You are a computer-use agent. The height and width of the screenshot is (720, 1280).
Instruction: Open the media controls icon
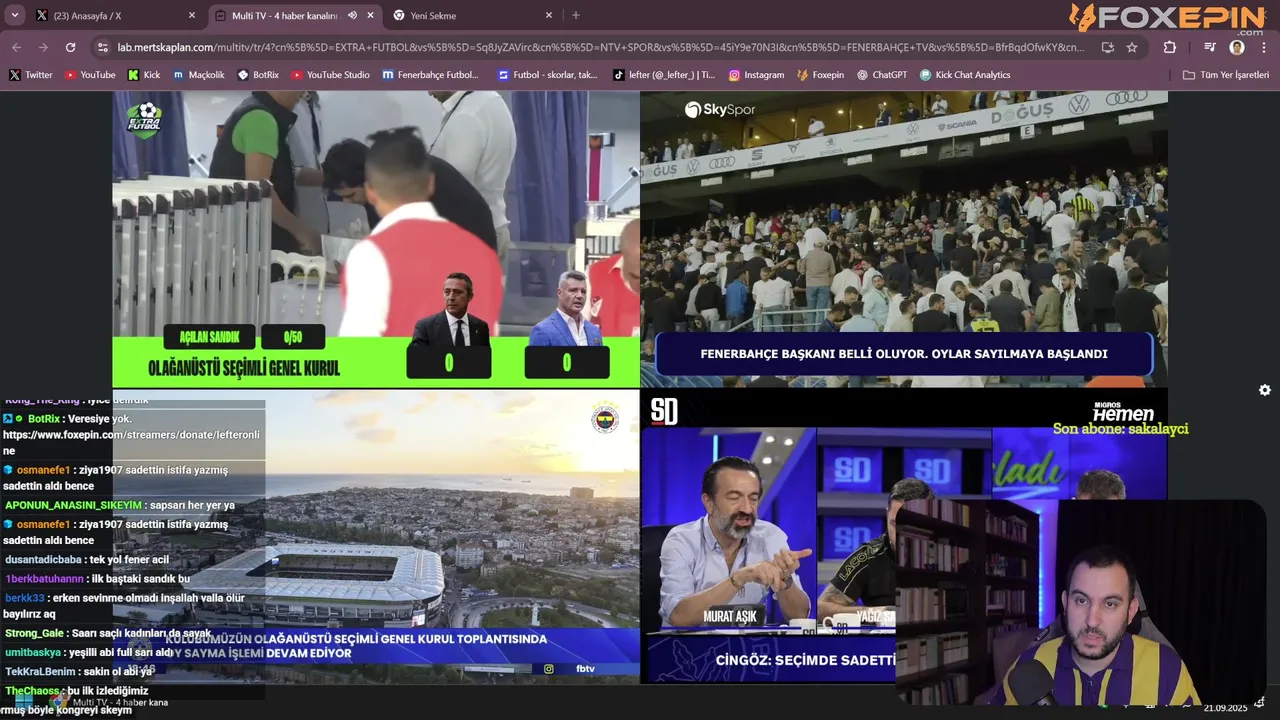[x=1210, y=47]
